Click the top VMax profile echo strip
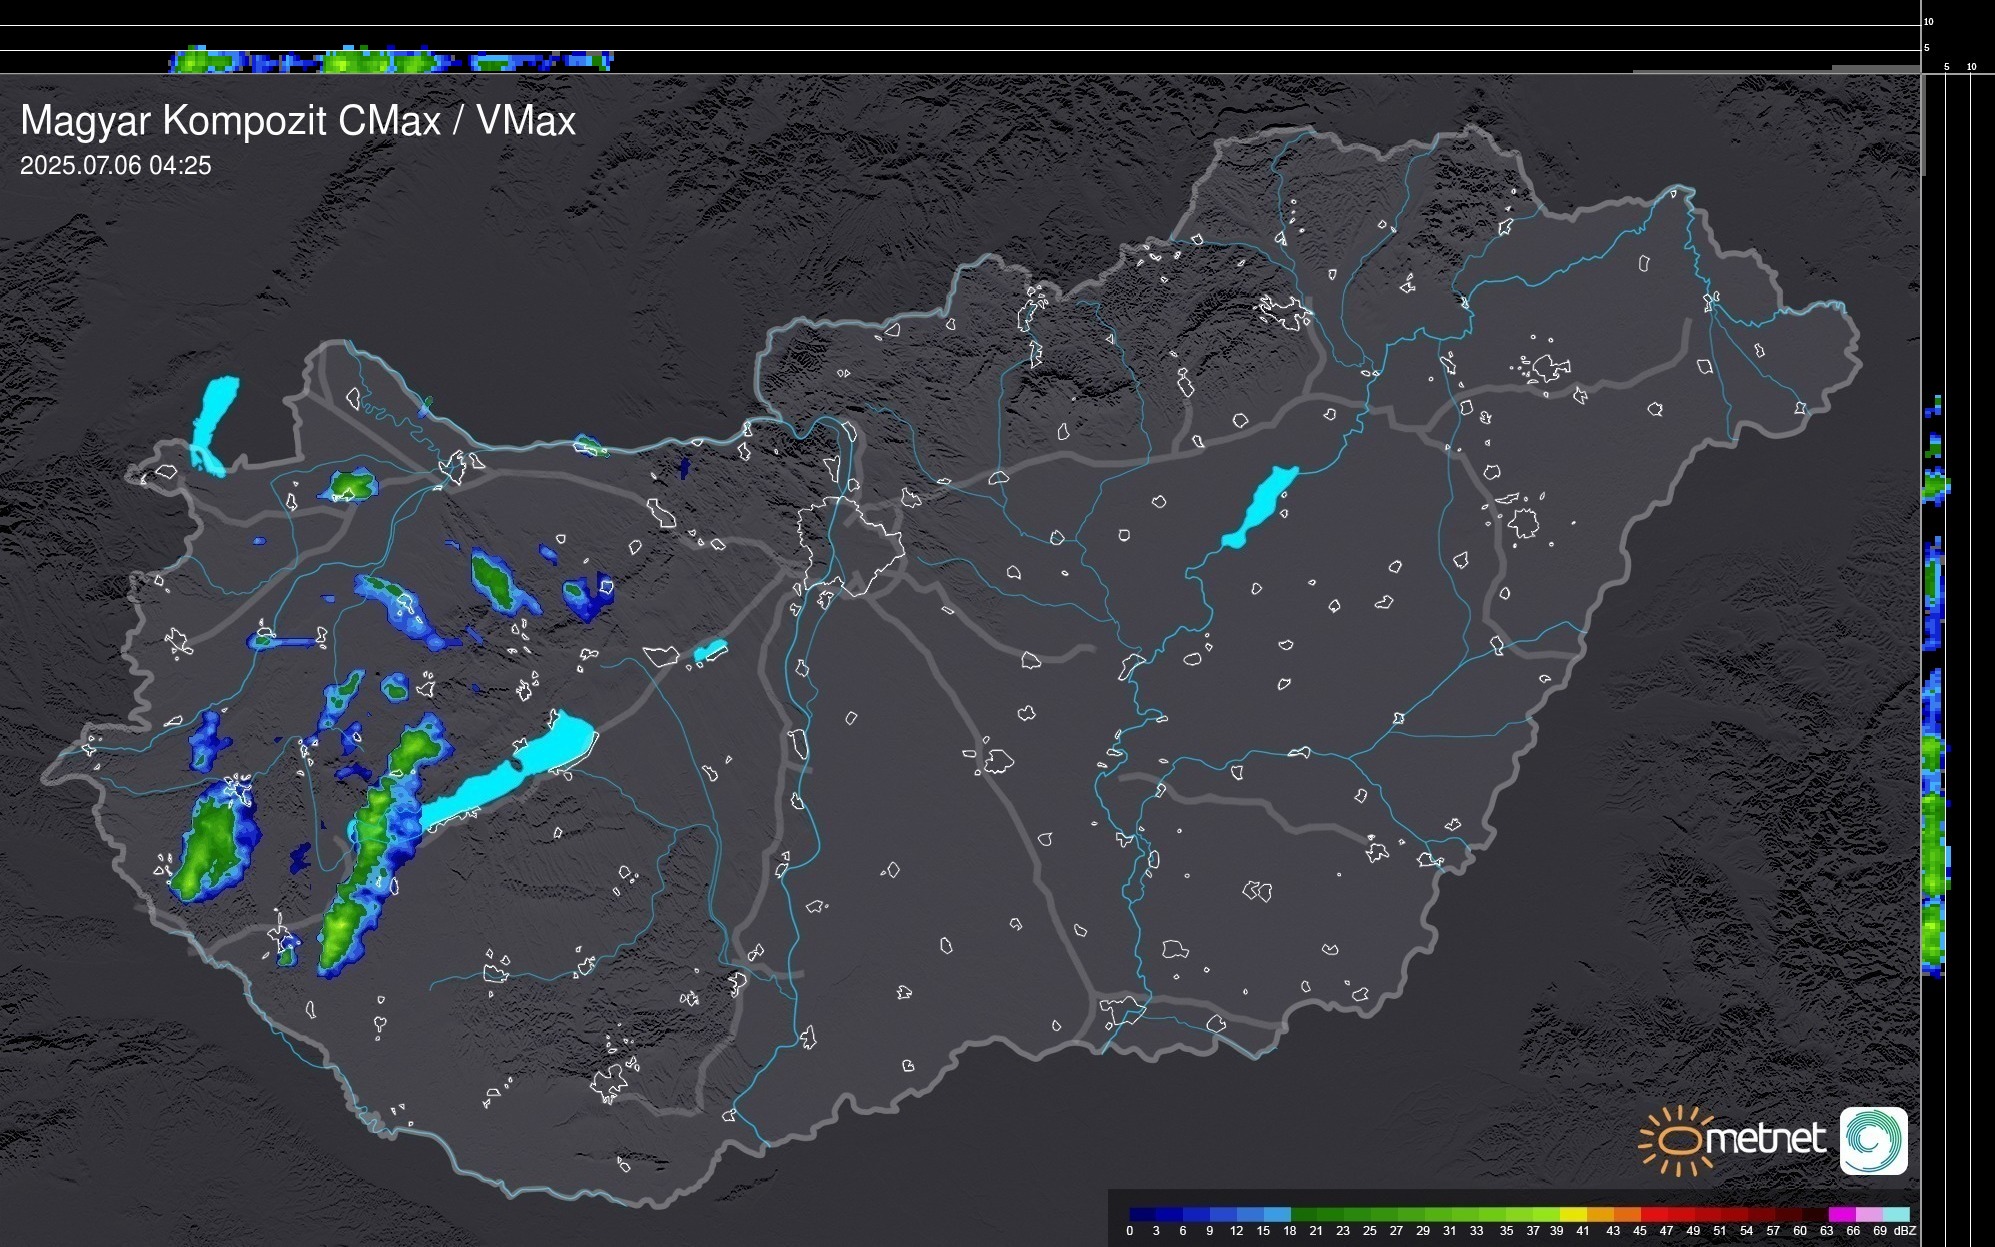 point(390,61)
